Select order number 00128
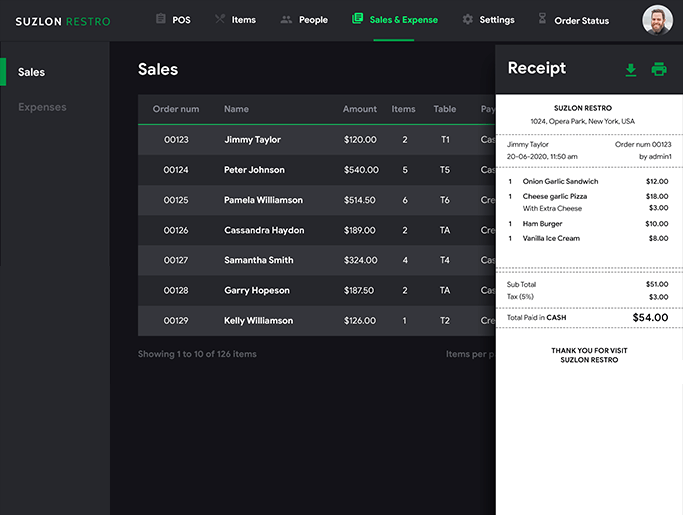This screenshot has width=683, height=515. click(x=176, y=290)
